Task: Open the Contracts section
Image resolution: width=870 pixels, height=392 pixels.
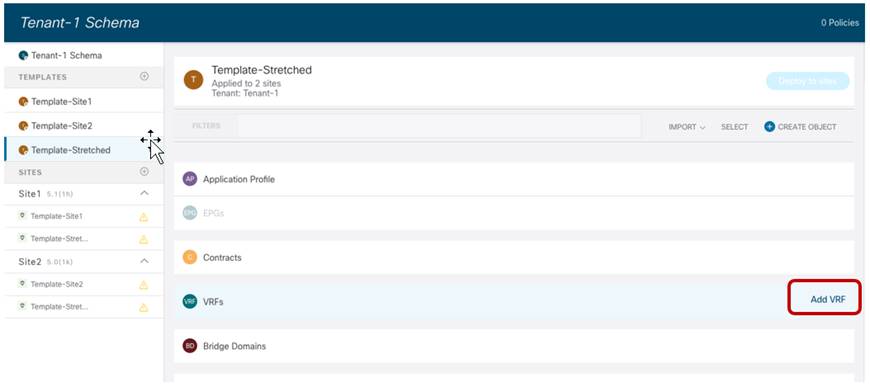Action: click(x=514, y=257)
